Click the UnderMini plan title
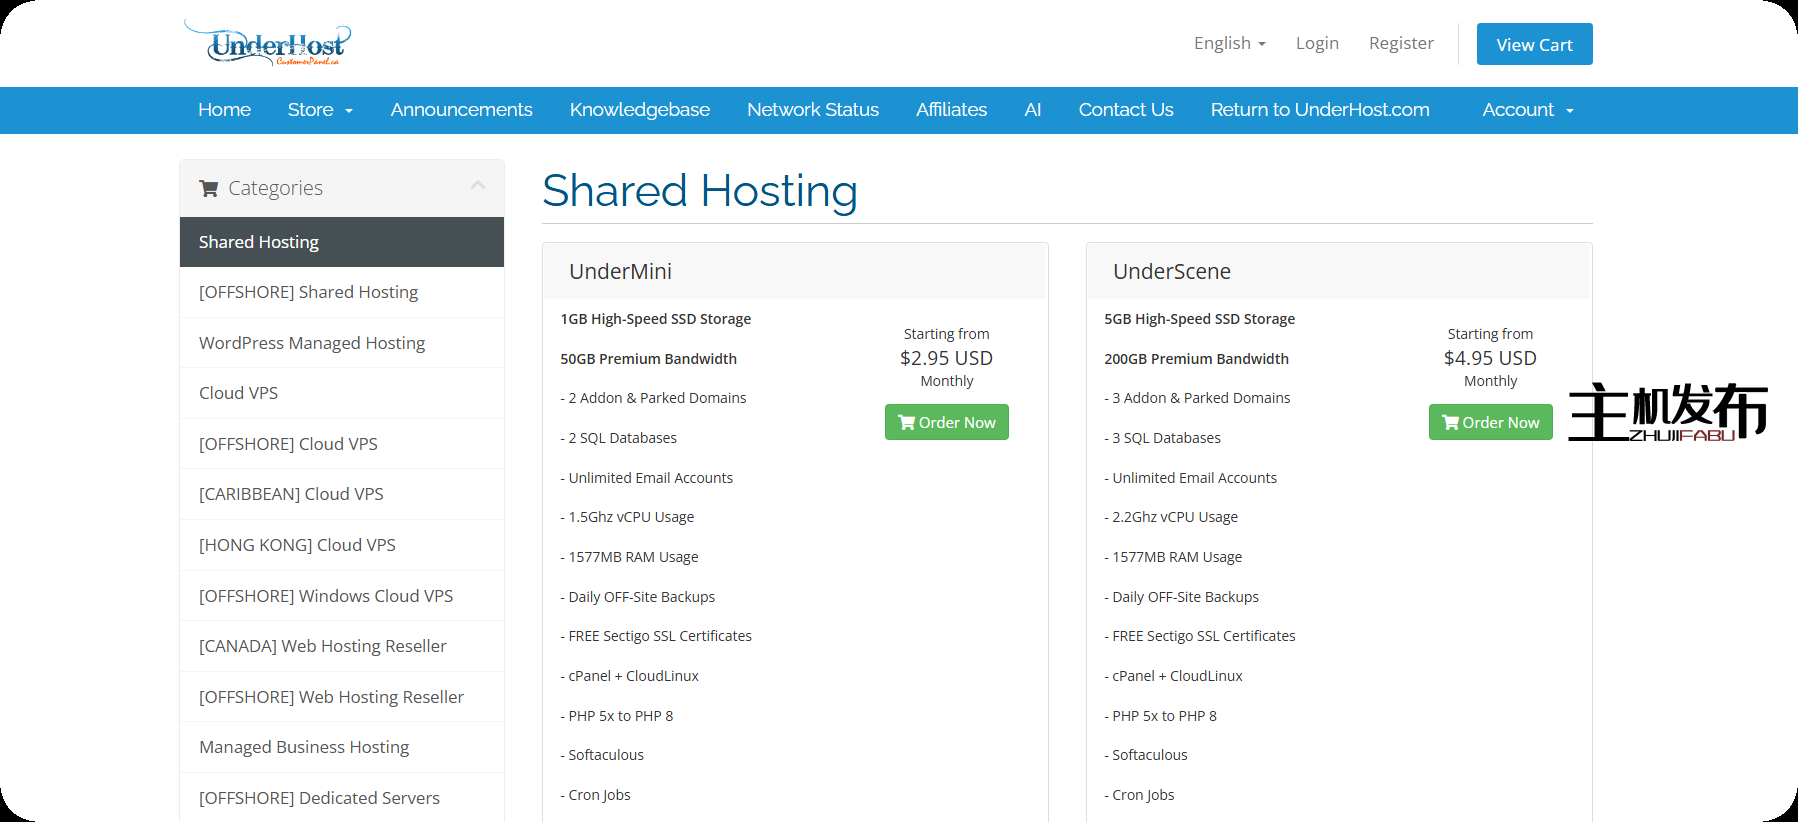Viewport: 1798px width, 822px height. point(620,271)
